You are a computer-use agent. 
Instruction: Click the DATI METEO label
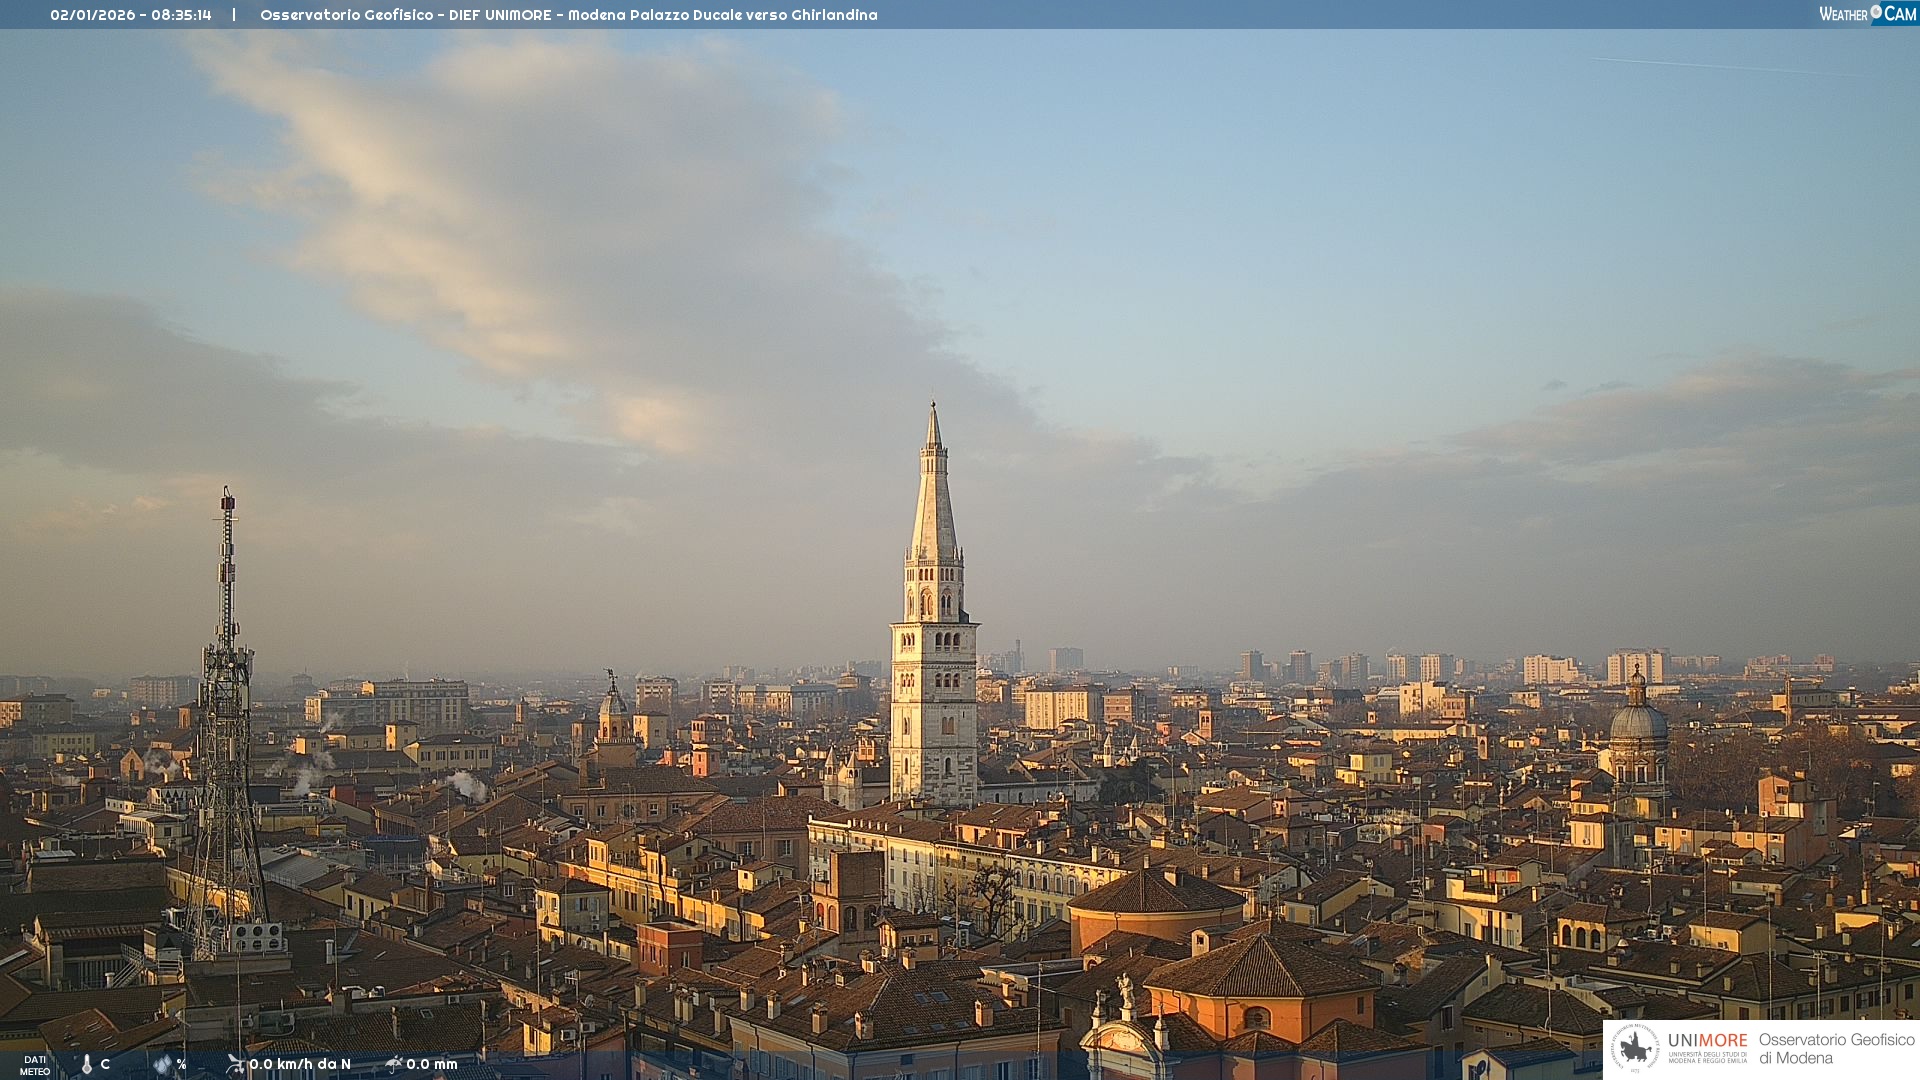pos(35,1065)
